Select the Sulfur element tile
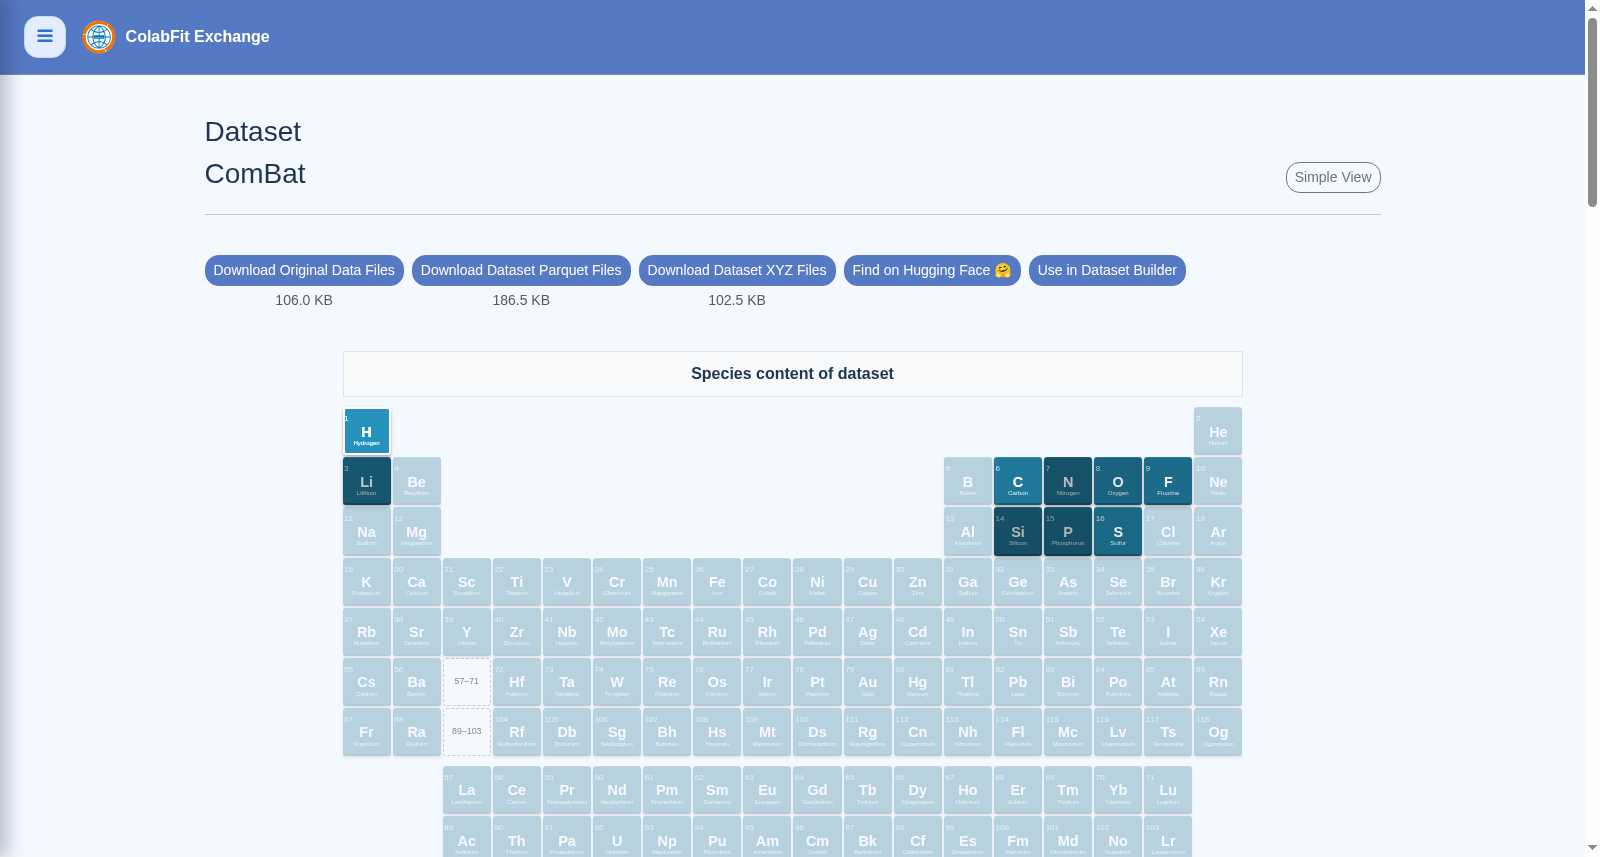 click(x=1118, y=532)
